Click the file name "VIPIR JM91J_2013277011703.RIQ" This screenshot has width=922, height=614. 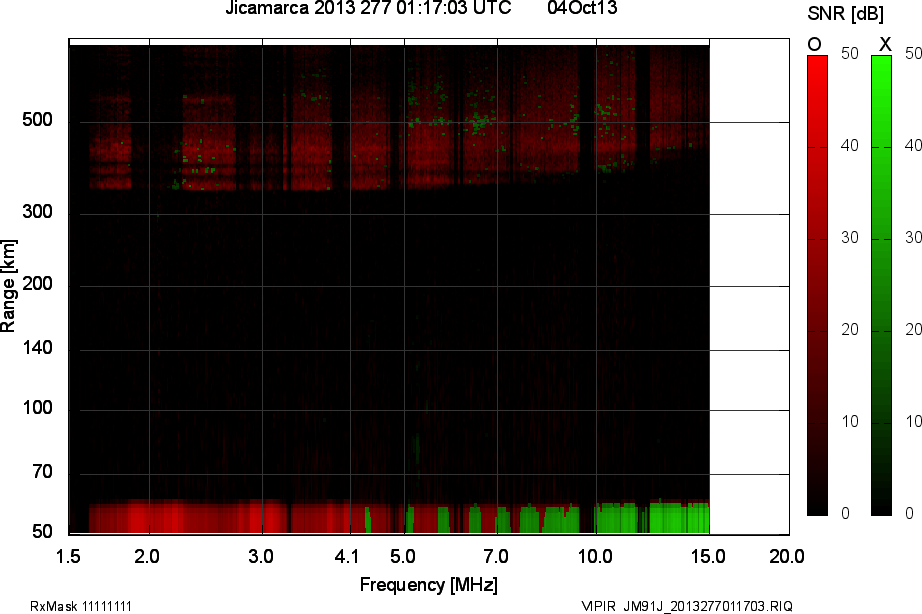687,606
